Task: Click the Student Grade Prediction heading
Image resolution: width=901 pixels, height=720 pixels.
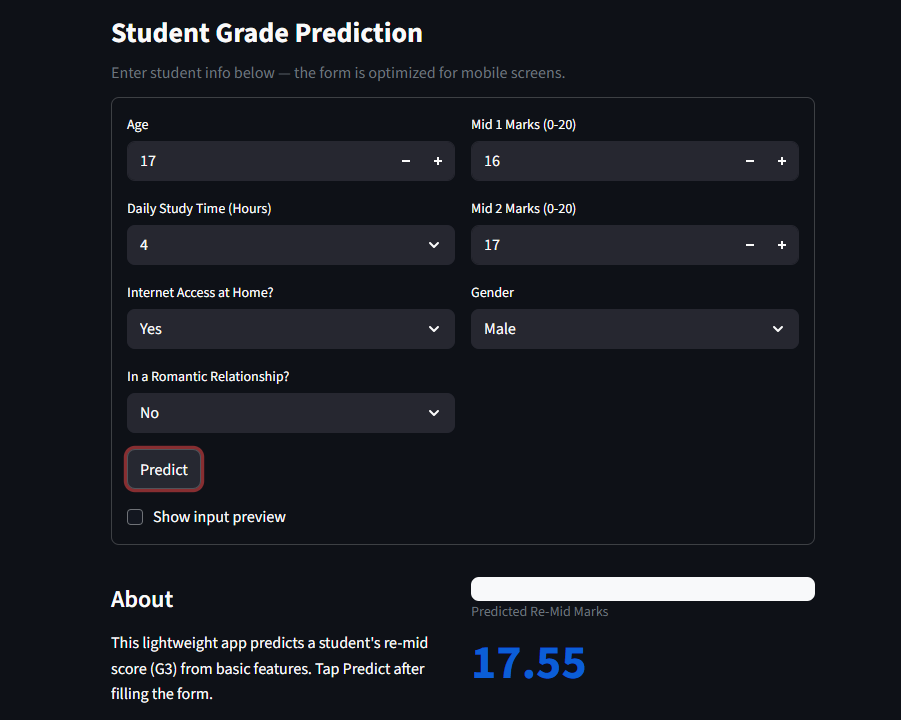Action: (x=267, y=33)
